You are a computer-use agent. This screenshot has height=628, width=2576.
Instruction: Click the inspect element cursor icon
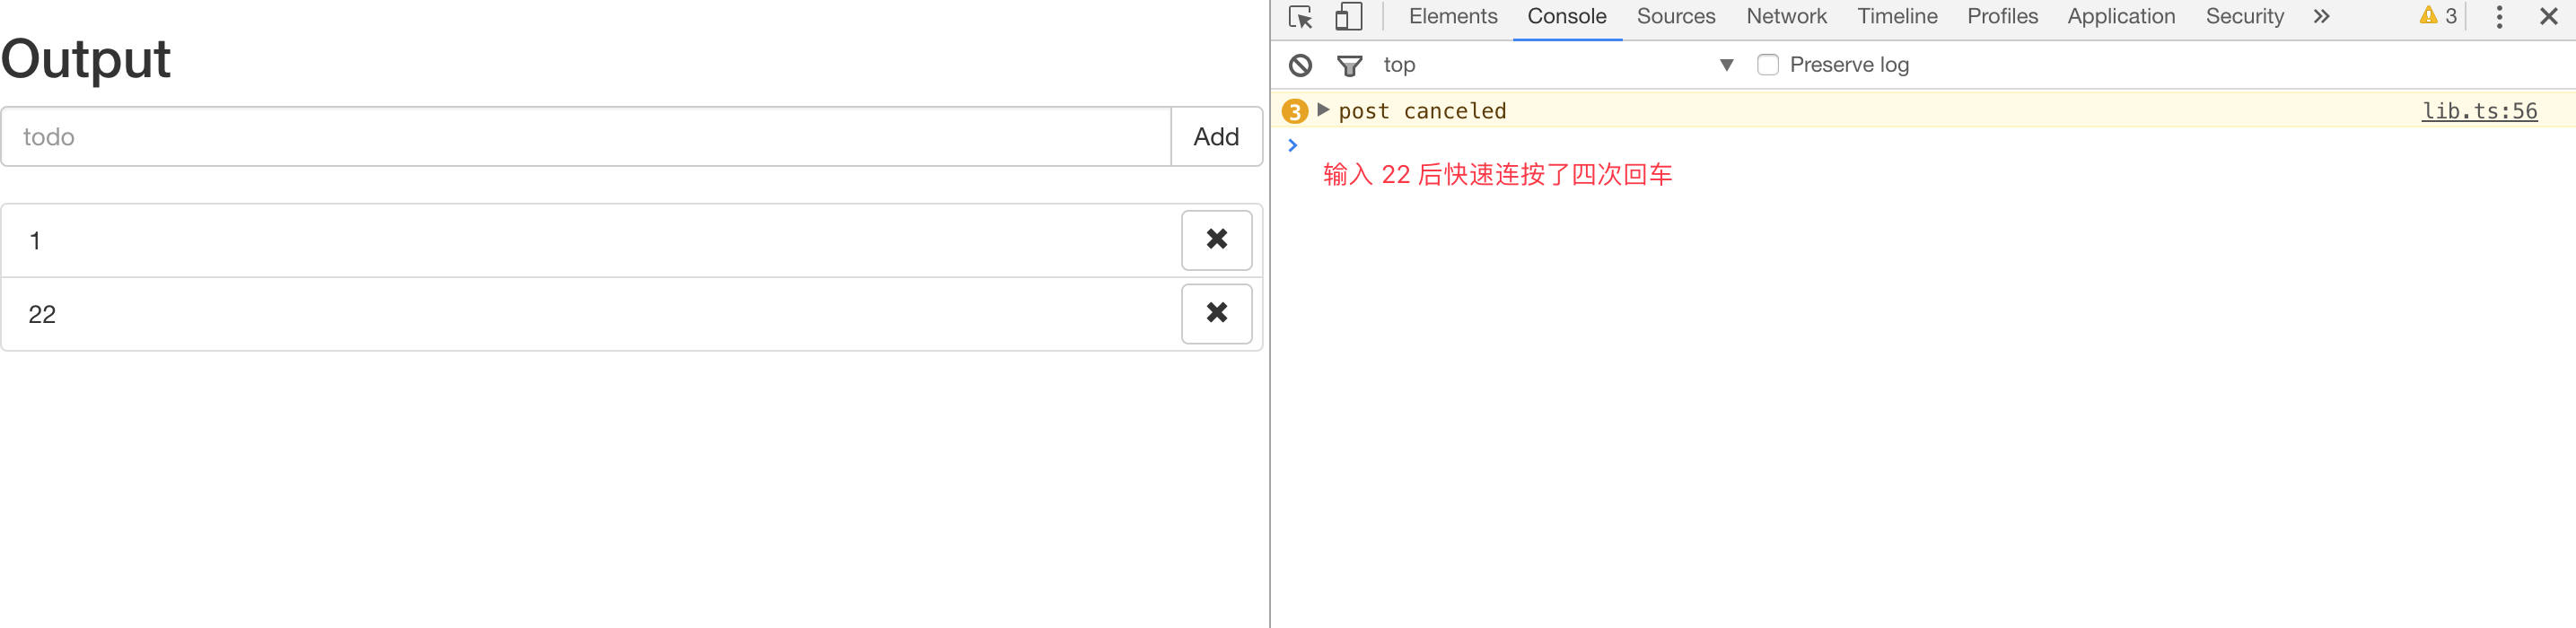pos(1300,17)
